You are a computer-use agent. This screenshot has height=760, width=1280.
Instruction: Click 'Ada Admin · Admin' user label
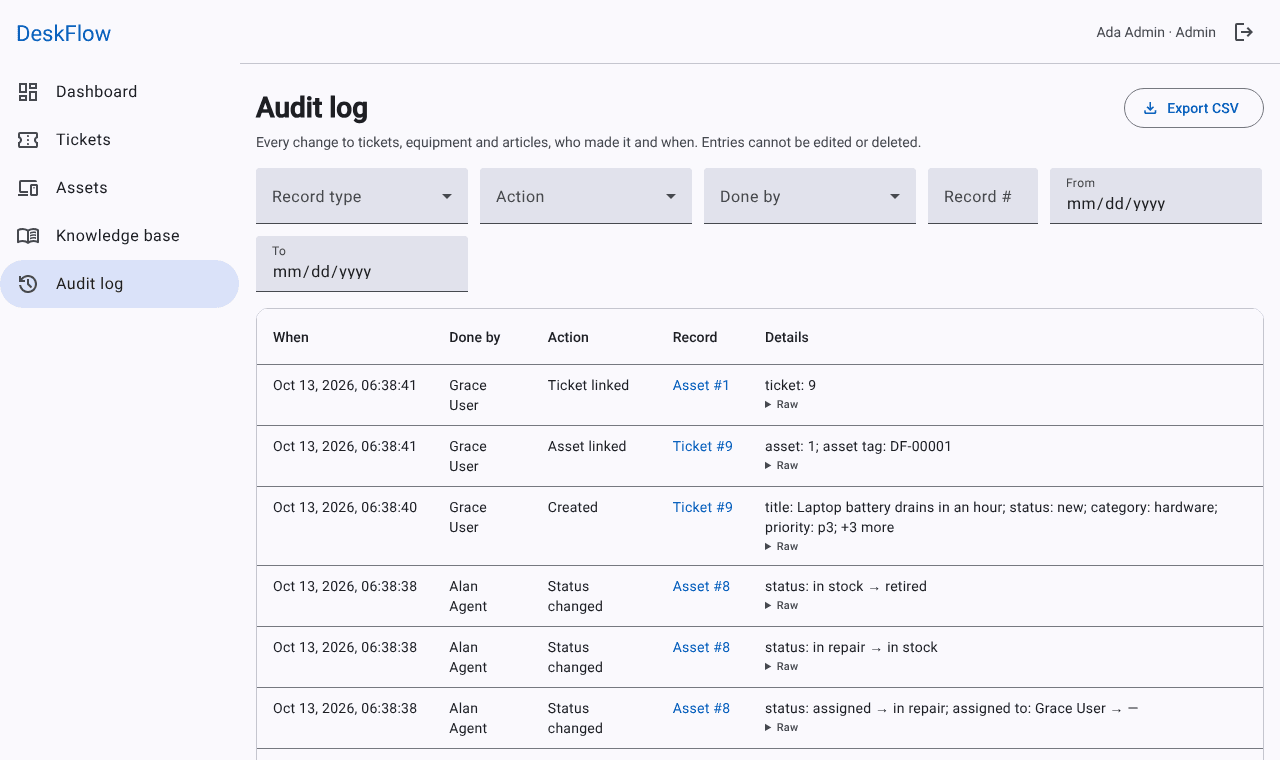pyautogui.click(x=1156, y=32)
